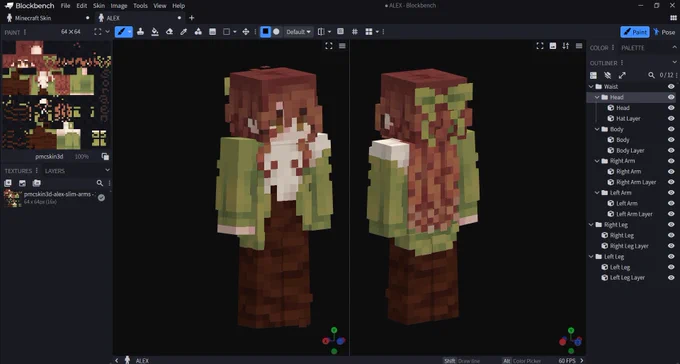Select the pmcskin3d-alex-slim-arms texture
The width and height of the screenshot is (680, 364).
coord(56,198)
